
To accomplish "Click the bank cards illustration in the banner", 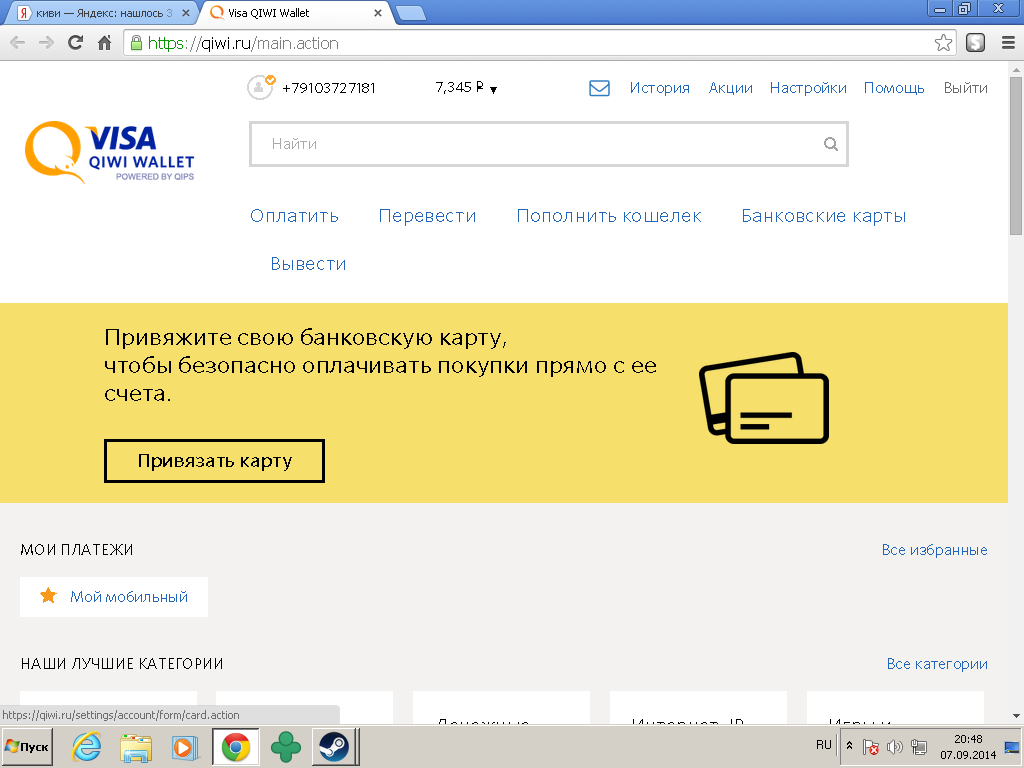I will [x=763, y=398].
